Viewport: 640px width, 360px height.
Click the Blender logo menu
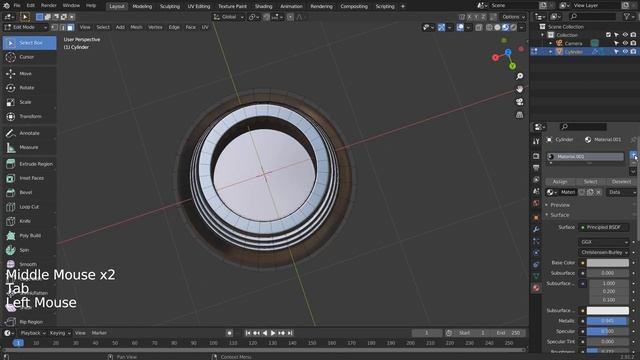click(x=6, y=6)
